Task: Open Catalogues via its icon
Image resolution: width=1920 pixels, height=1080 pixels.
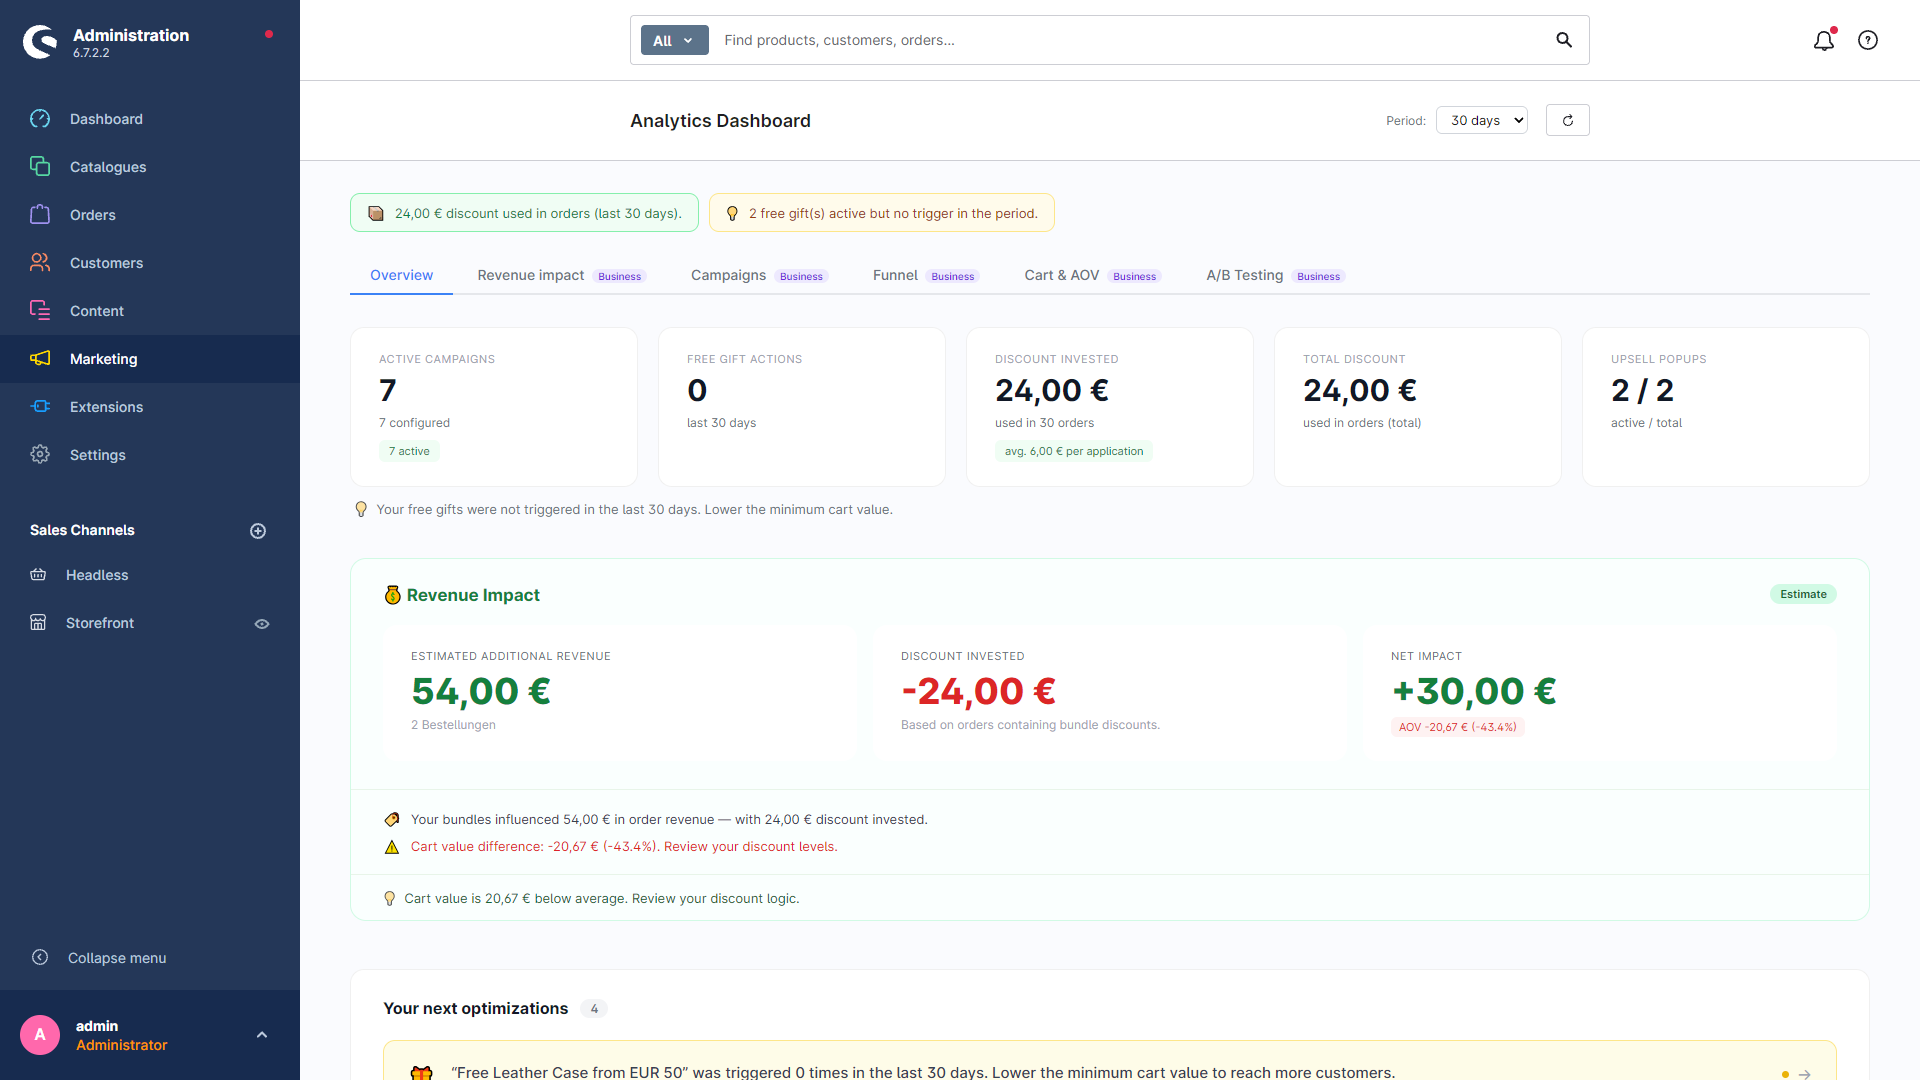Action: (40, 167)
